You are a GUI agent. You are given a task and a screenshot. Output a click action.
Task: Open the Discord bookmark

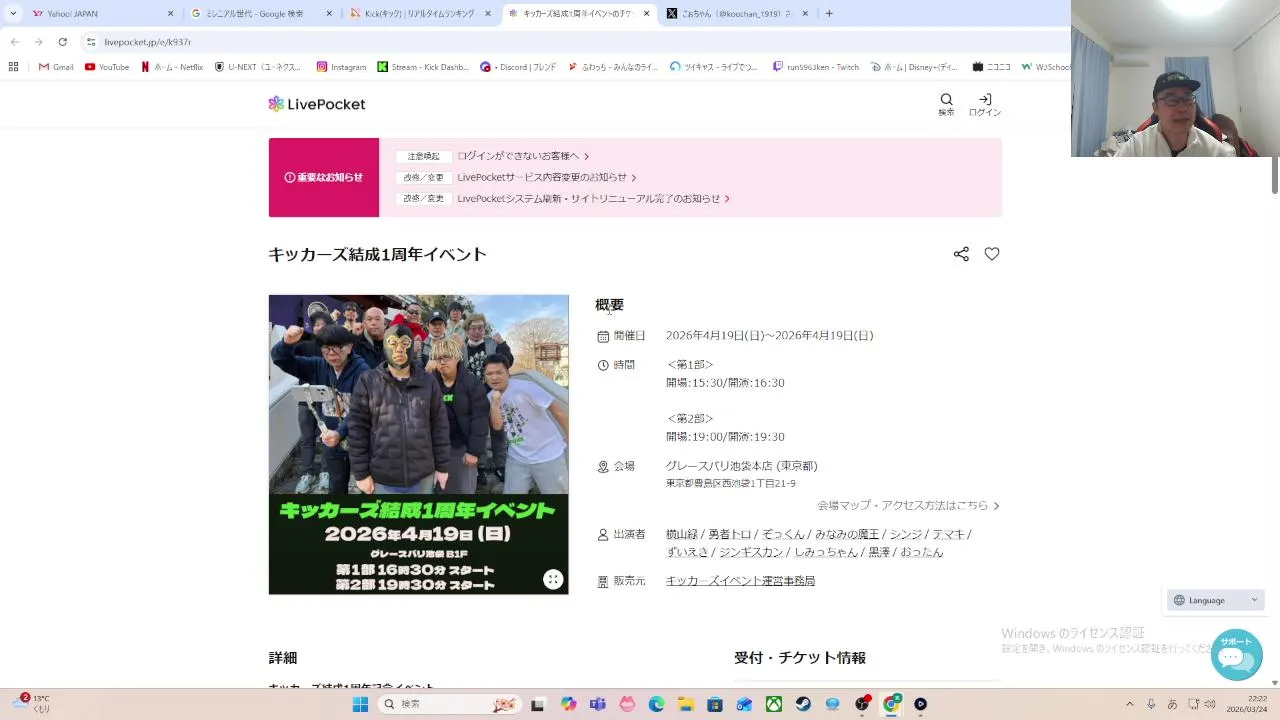518,67
